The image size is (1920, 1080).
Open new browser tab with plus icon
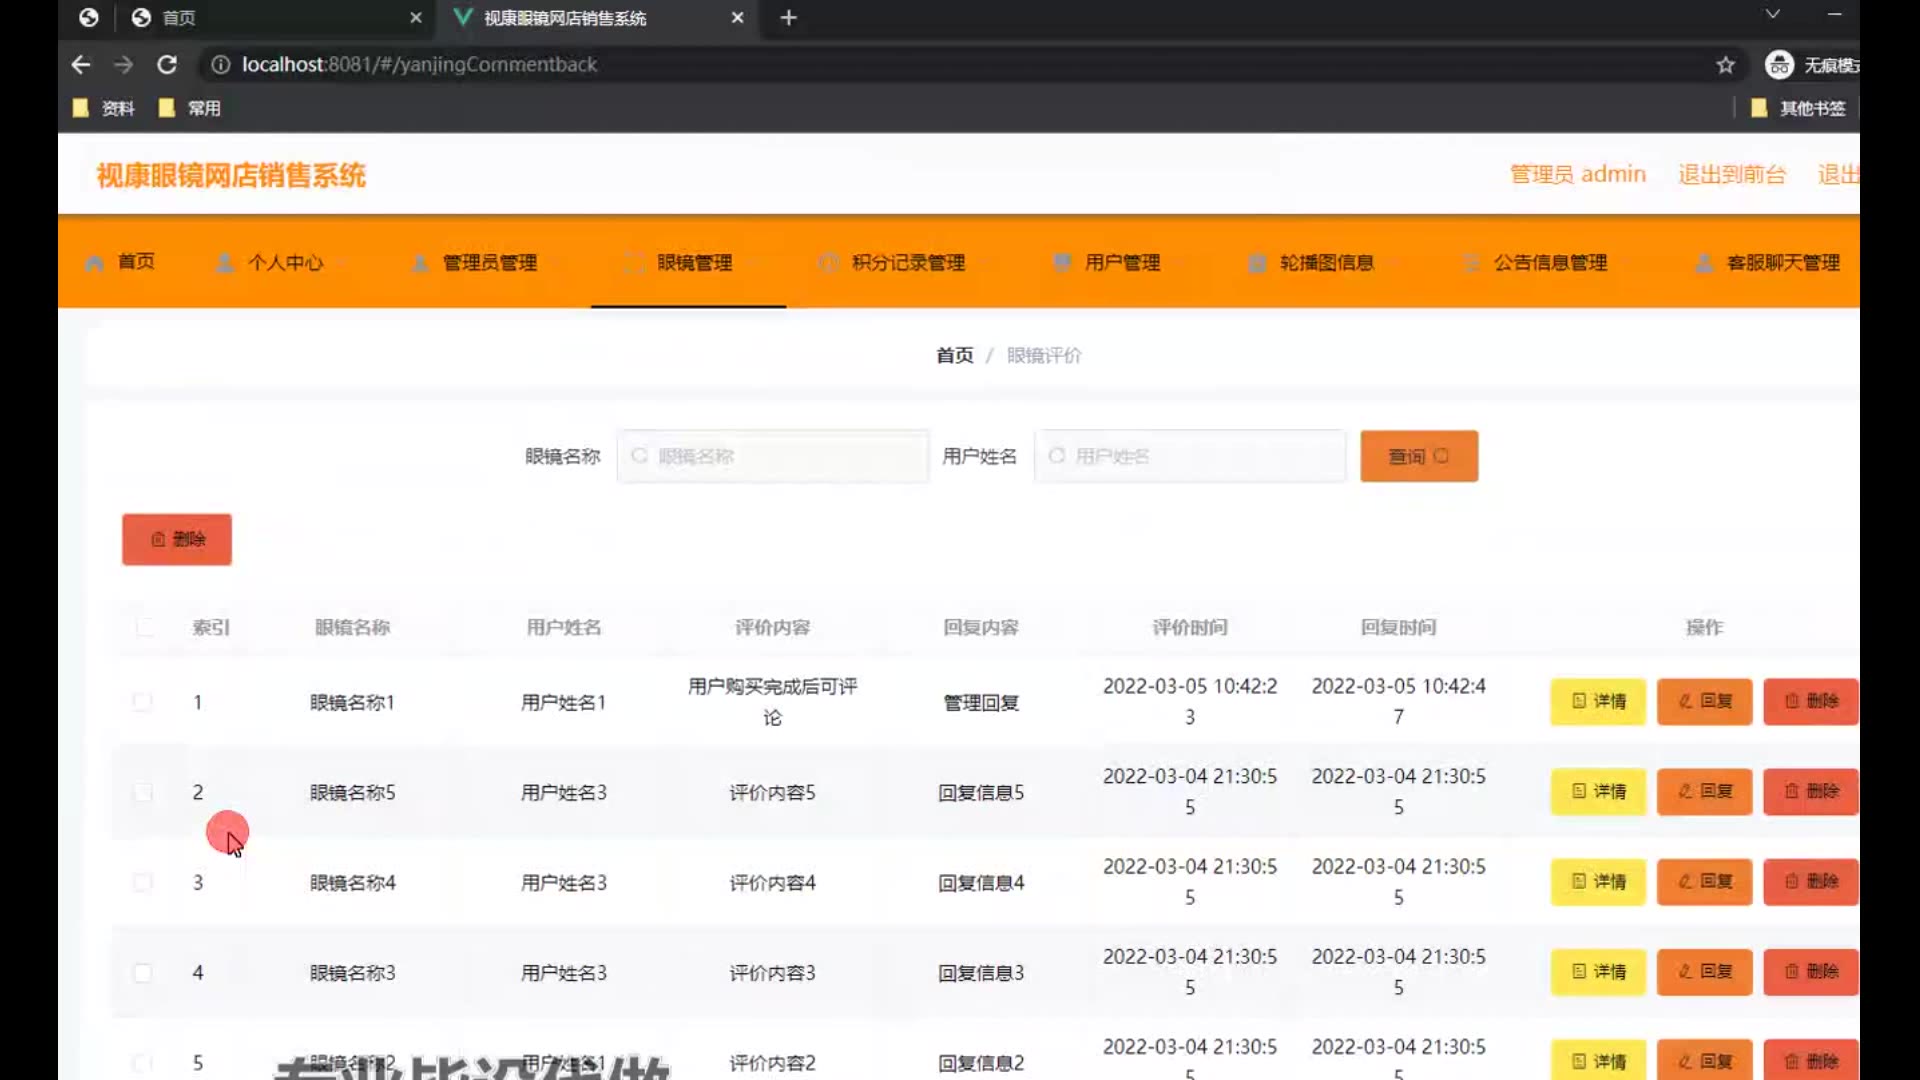coord(788,18)
